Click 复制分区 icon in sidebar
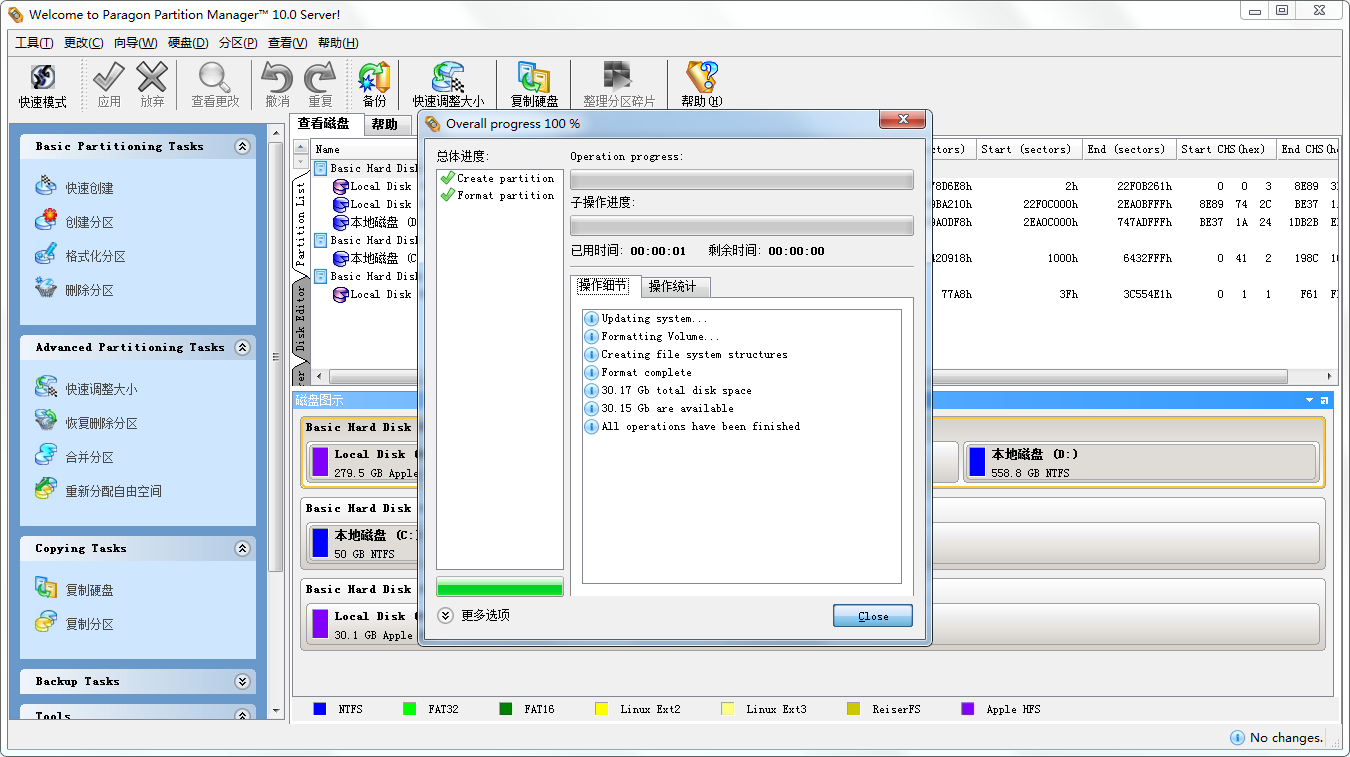The height and width of the screenshot is (757, 1350). click(x=46, y=623)
